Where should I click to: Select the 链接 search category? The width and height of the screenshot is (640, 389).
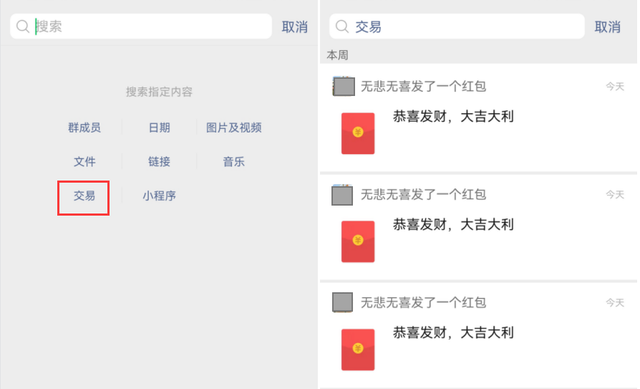(x=159, y=162)
